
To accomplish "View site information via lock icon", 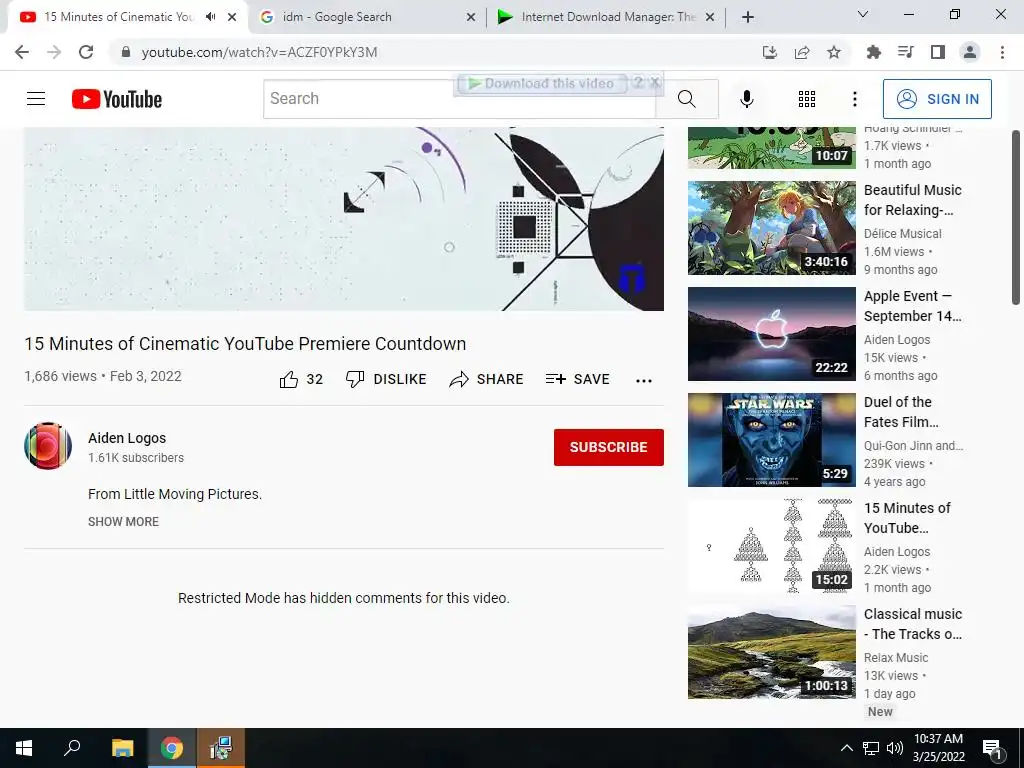I will coord(126,52).
